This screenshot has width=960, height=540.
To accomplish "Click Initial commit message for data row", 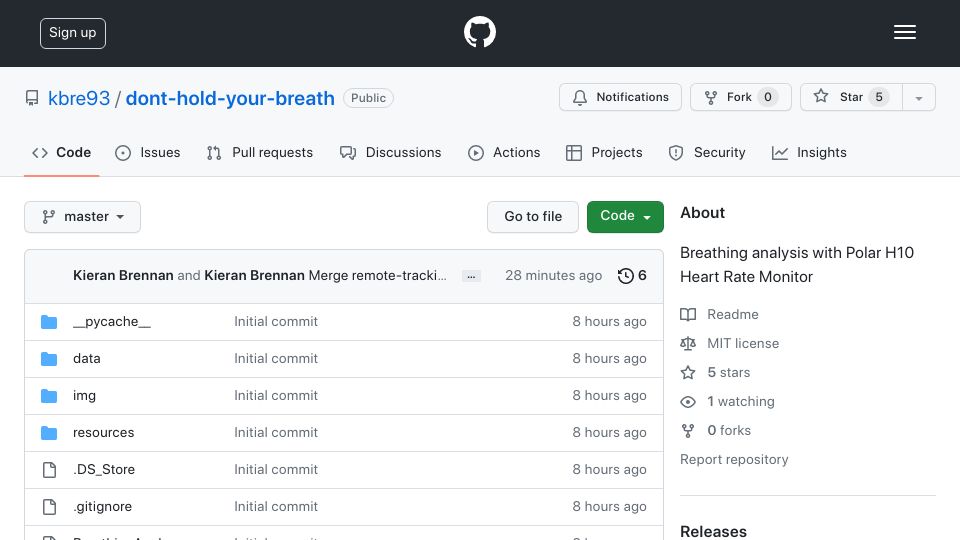I will point(276,359).
